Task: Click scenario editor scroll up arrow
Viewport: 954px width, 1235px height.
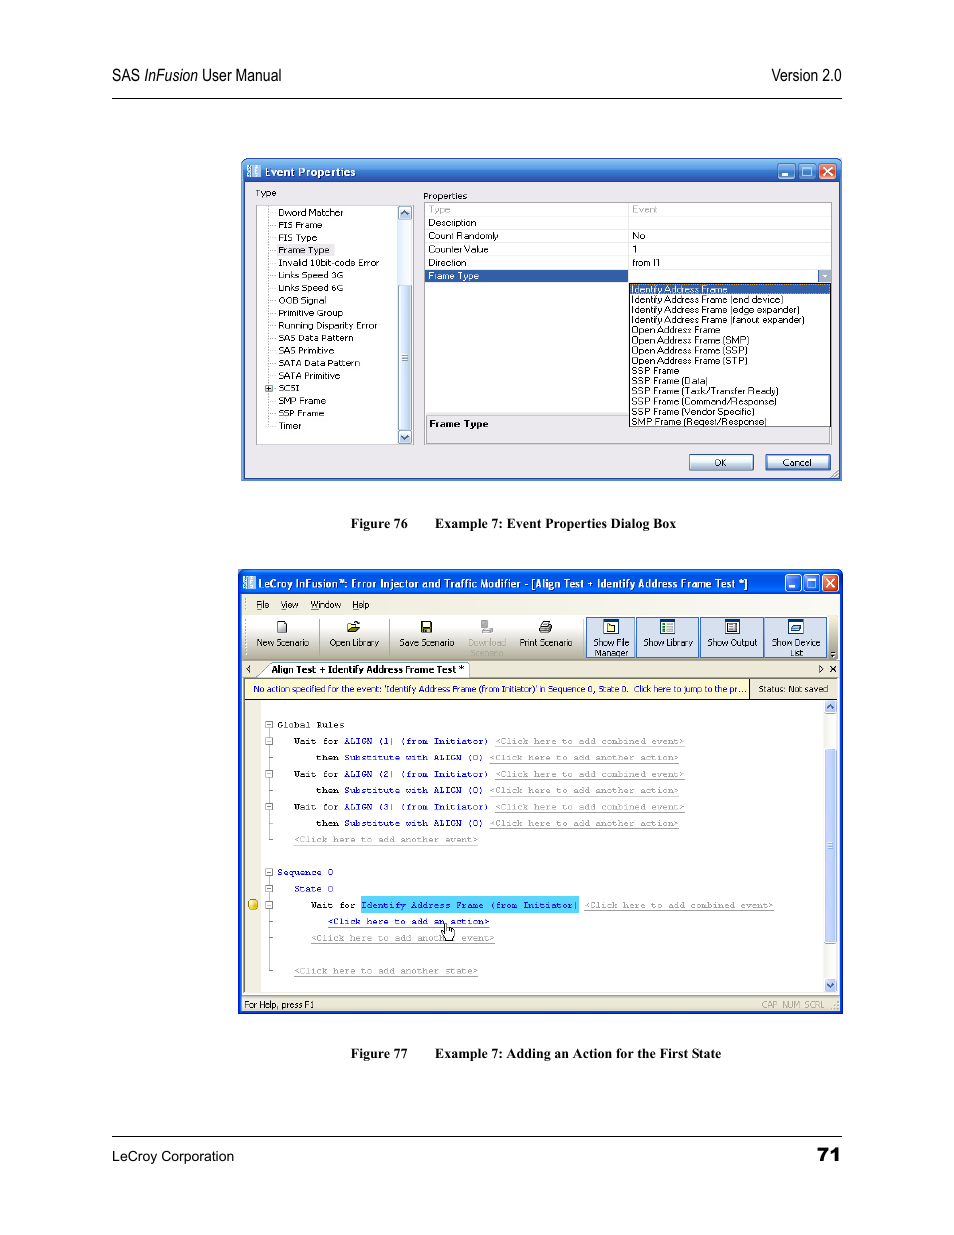Action: (x=830, y=707)
